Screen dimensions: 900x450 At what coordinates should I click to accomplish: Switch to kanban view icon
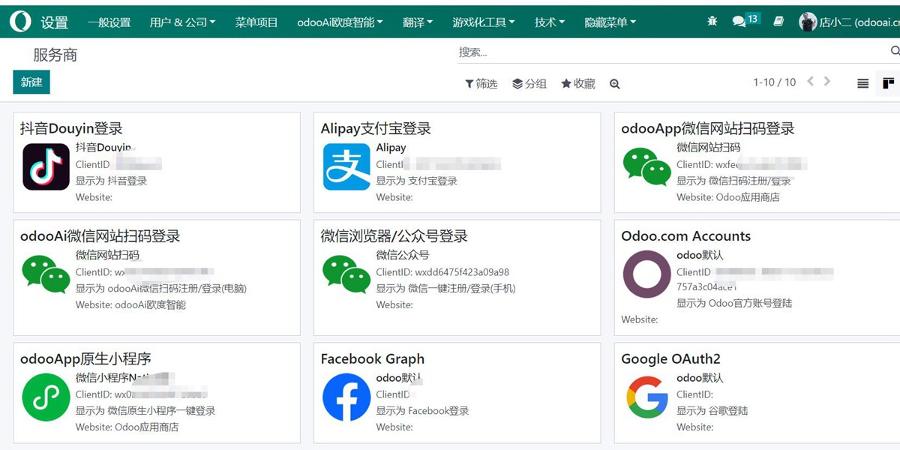(x=888, y=84)
